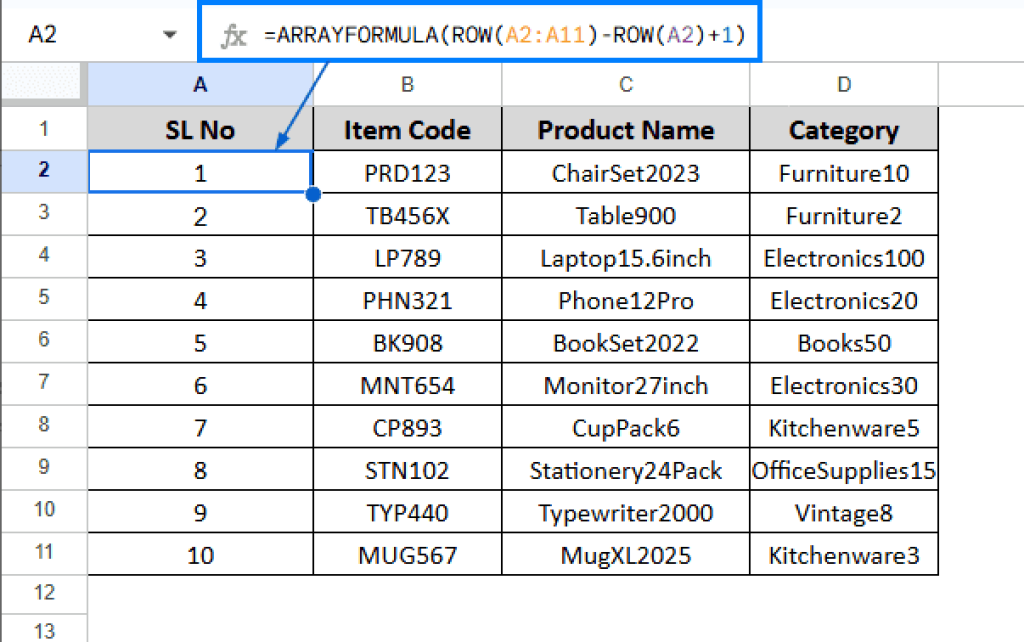This screenshot has height=642, width=1024.
Task: Select the Item Code header cell
Action: (406, 130)
